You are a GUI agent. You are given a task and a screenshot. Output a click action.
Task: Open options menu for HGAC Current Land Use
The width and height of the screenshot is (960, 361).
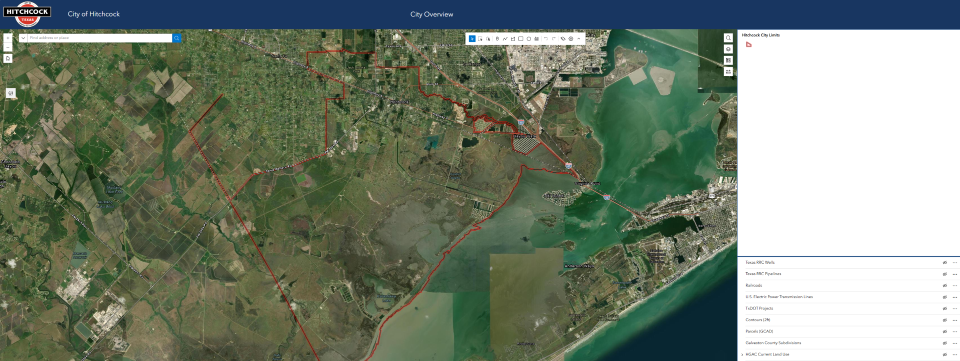(954, 355)
